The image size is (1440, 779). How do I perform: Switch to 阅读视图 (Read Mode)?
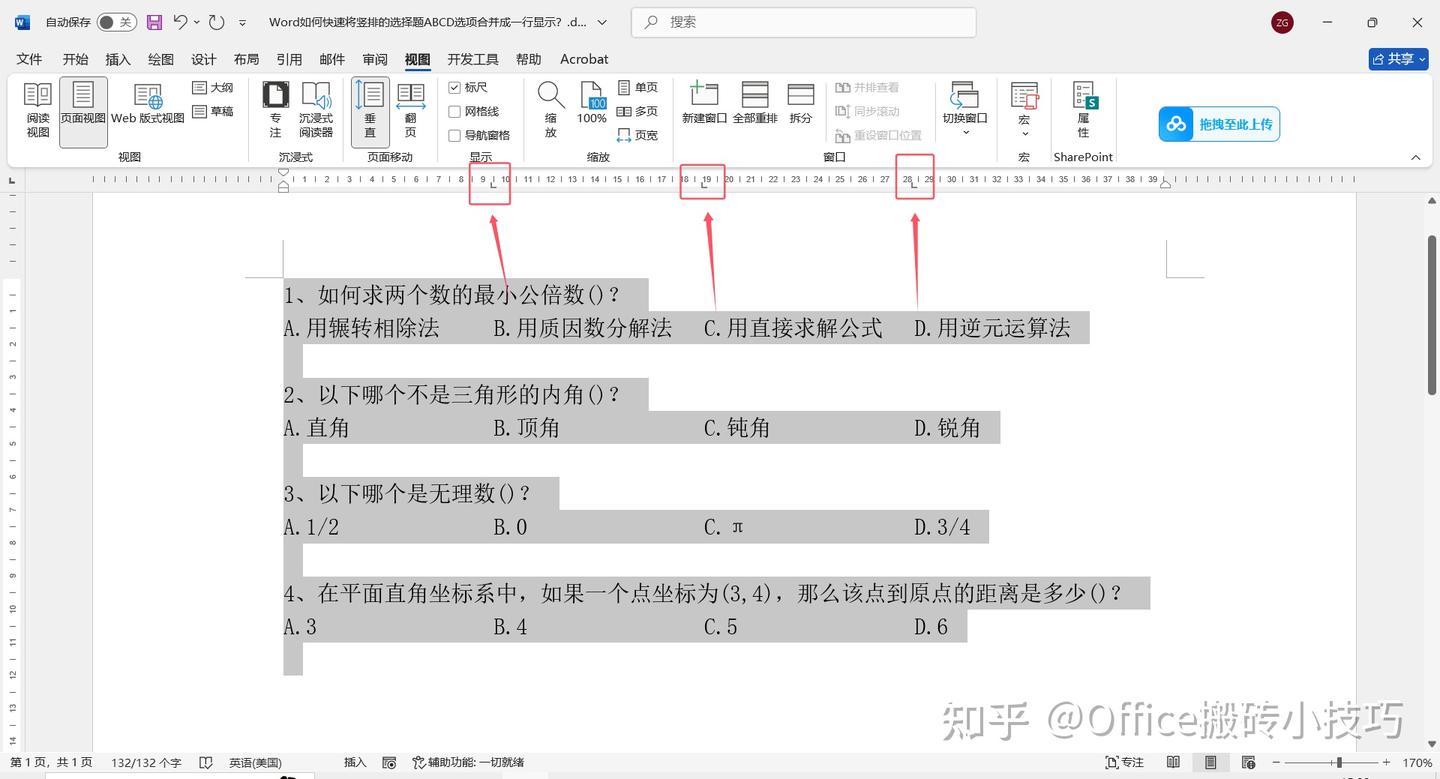click(37, 108)
